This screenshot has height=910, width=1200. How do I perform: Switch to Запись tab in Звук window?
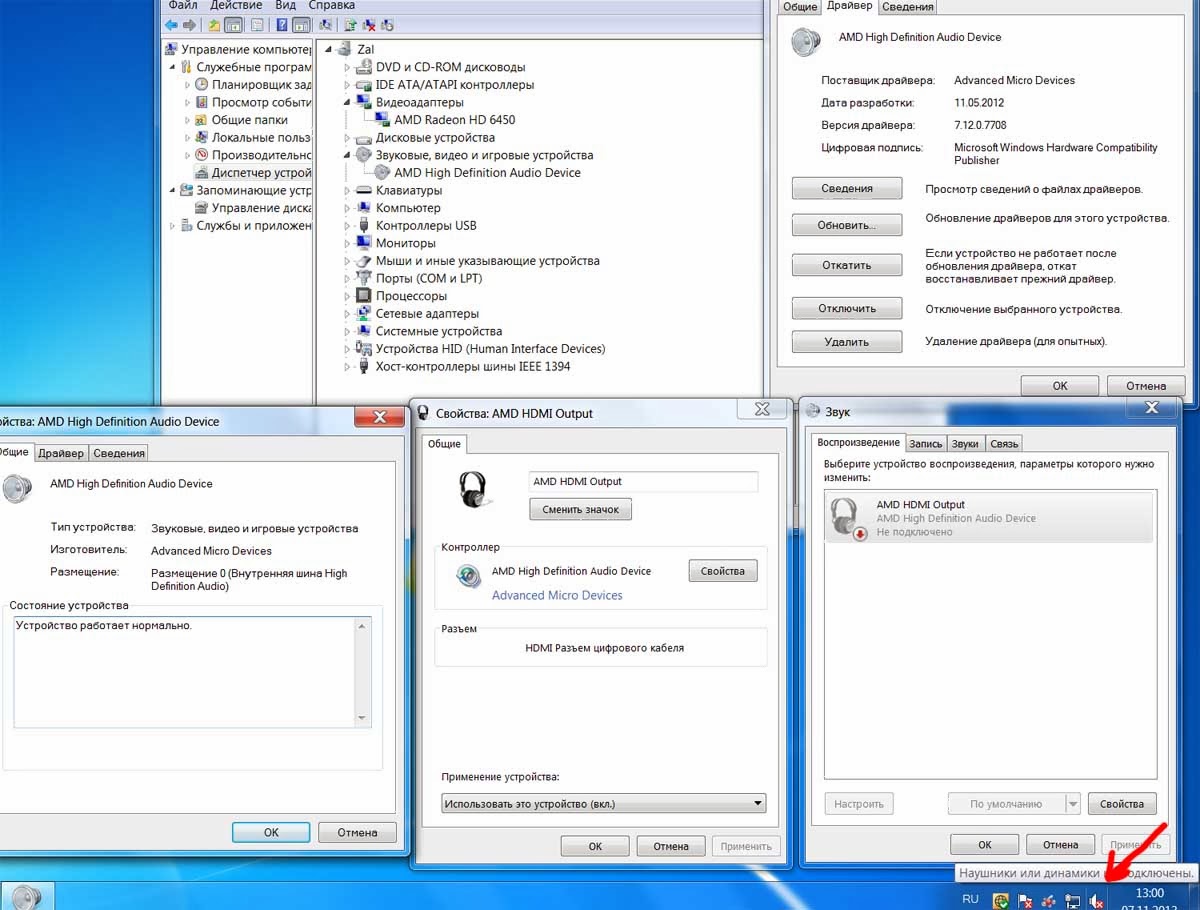[926, 444]
